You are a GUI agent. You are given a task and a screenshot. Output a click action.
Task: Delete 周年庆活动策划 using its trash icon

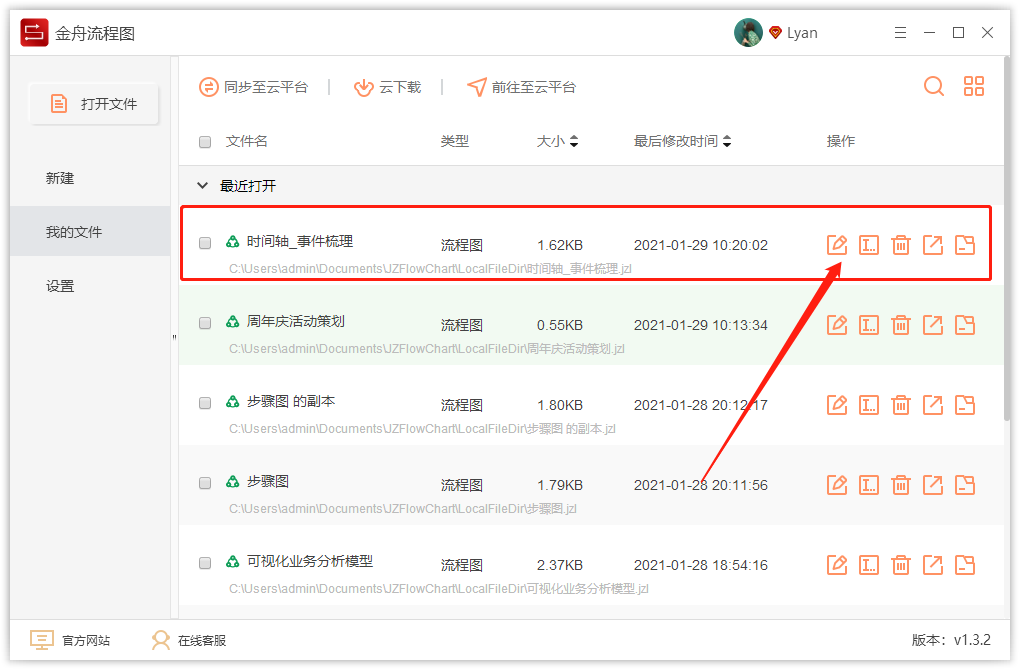pos(900,325)
